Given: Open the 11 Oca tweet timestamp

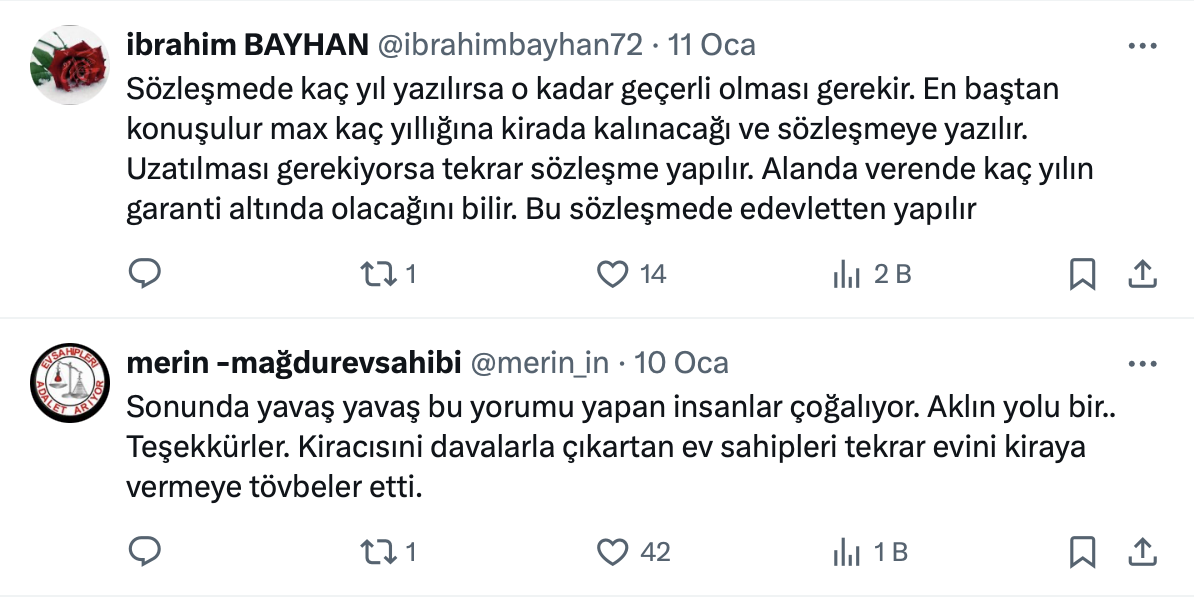Looking at the screenshot, I should tap(712, 45).
